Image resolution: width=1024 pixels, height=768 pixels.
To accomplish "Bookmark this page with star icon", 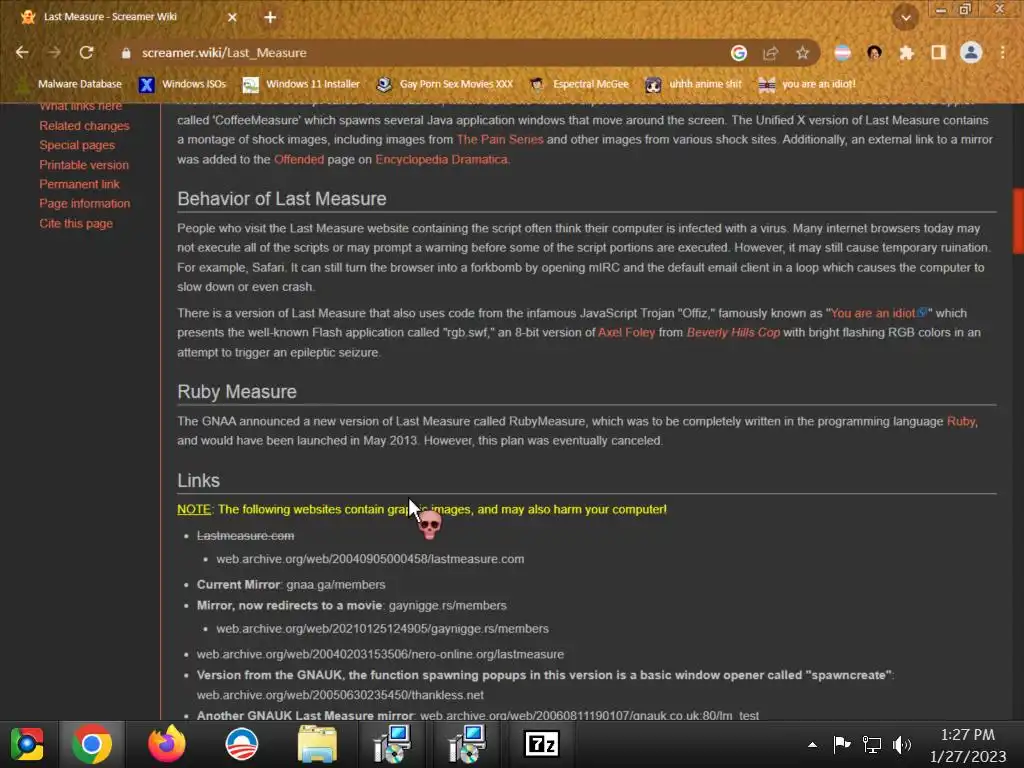I will click(x=803, y=53).
